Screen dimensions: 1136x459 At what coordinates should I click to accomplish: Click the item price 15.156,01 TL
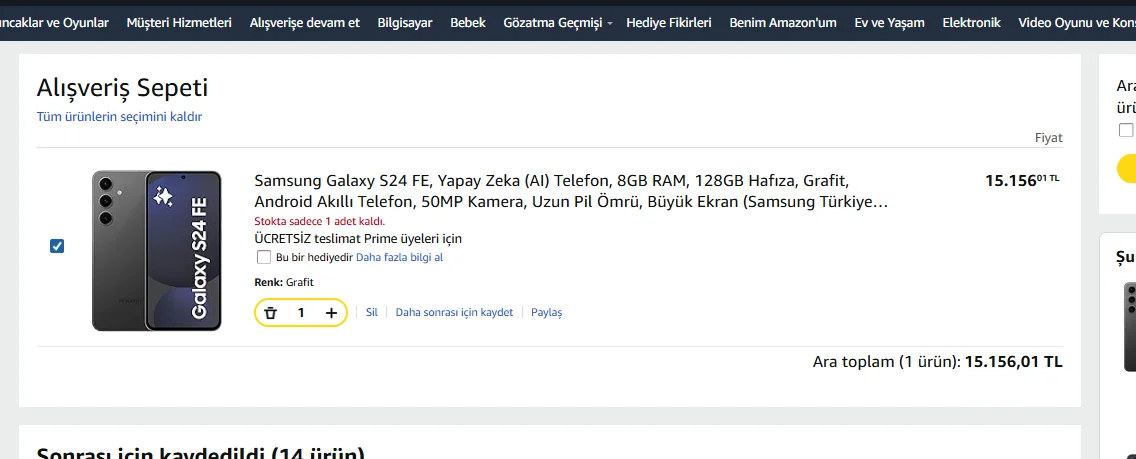pos(1022,180)
